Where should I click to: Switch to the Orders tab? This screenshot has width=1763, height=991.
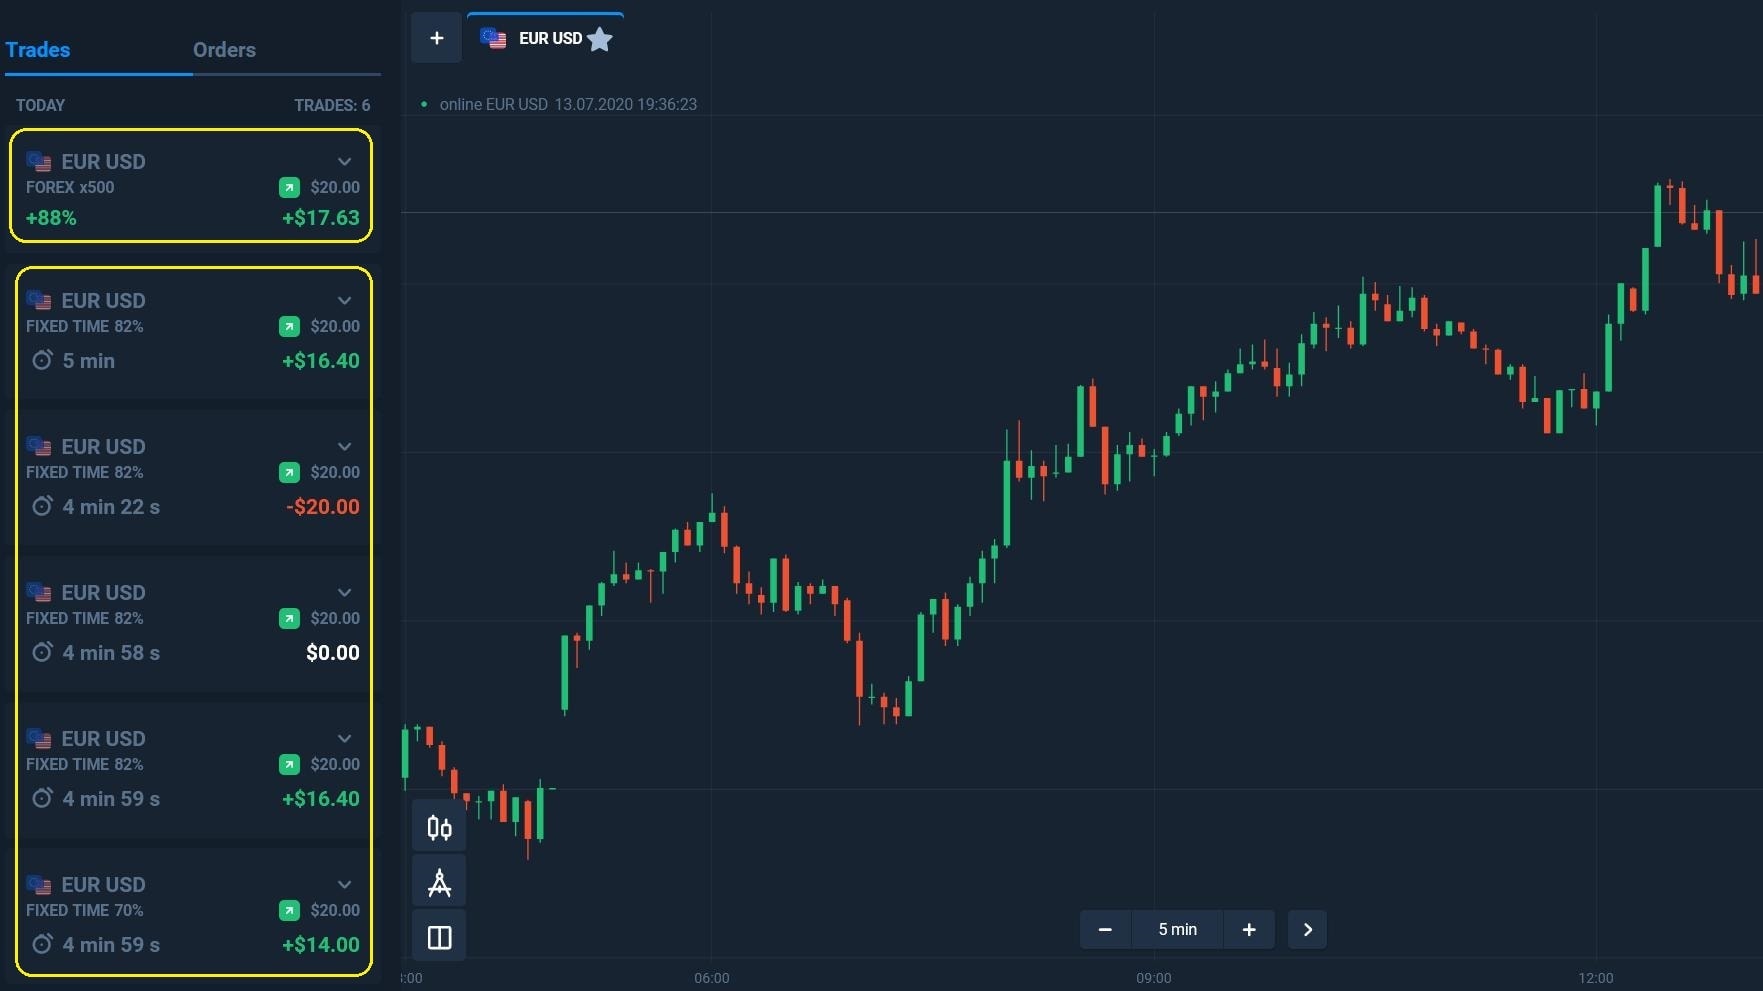[x=224, y=50]
